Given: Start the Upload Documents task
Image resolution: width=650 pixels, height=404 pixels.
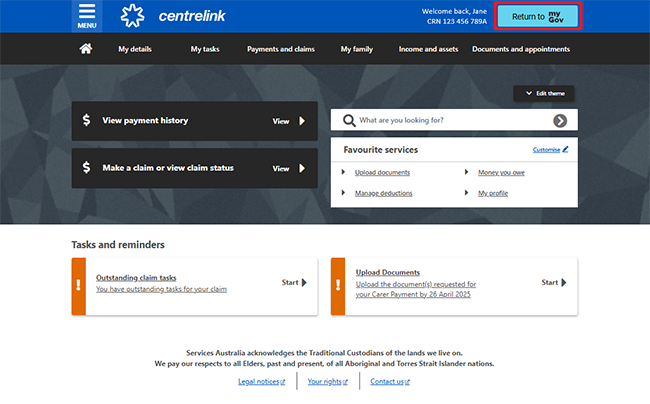Looking at the screenshot, I should click(554, 283).
